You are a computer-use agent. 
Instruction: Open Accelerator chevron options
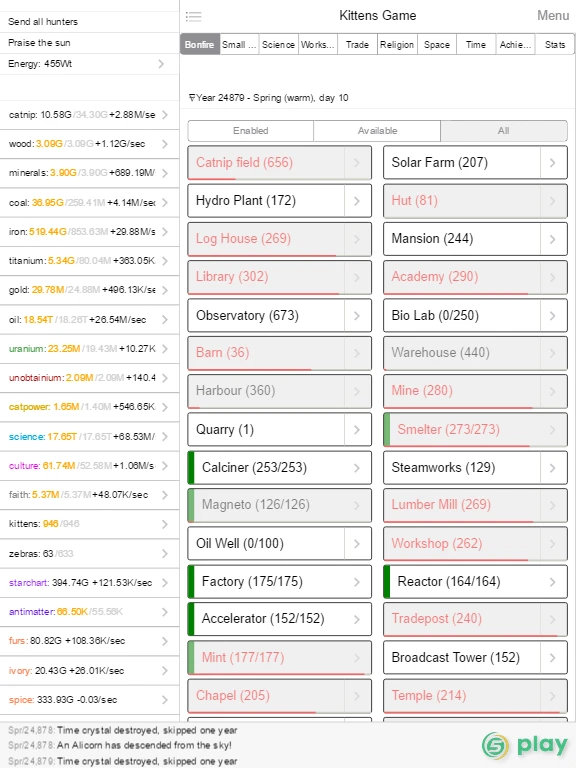[358, 619]
